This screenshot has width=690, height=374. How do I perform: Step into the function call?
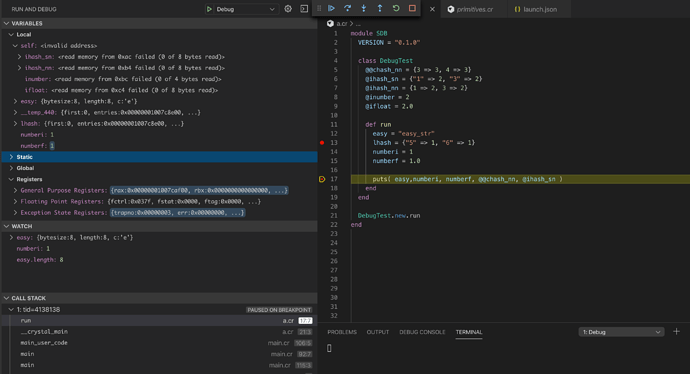pyautogui.click(x=363, y=8)
